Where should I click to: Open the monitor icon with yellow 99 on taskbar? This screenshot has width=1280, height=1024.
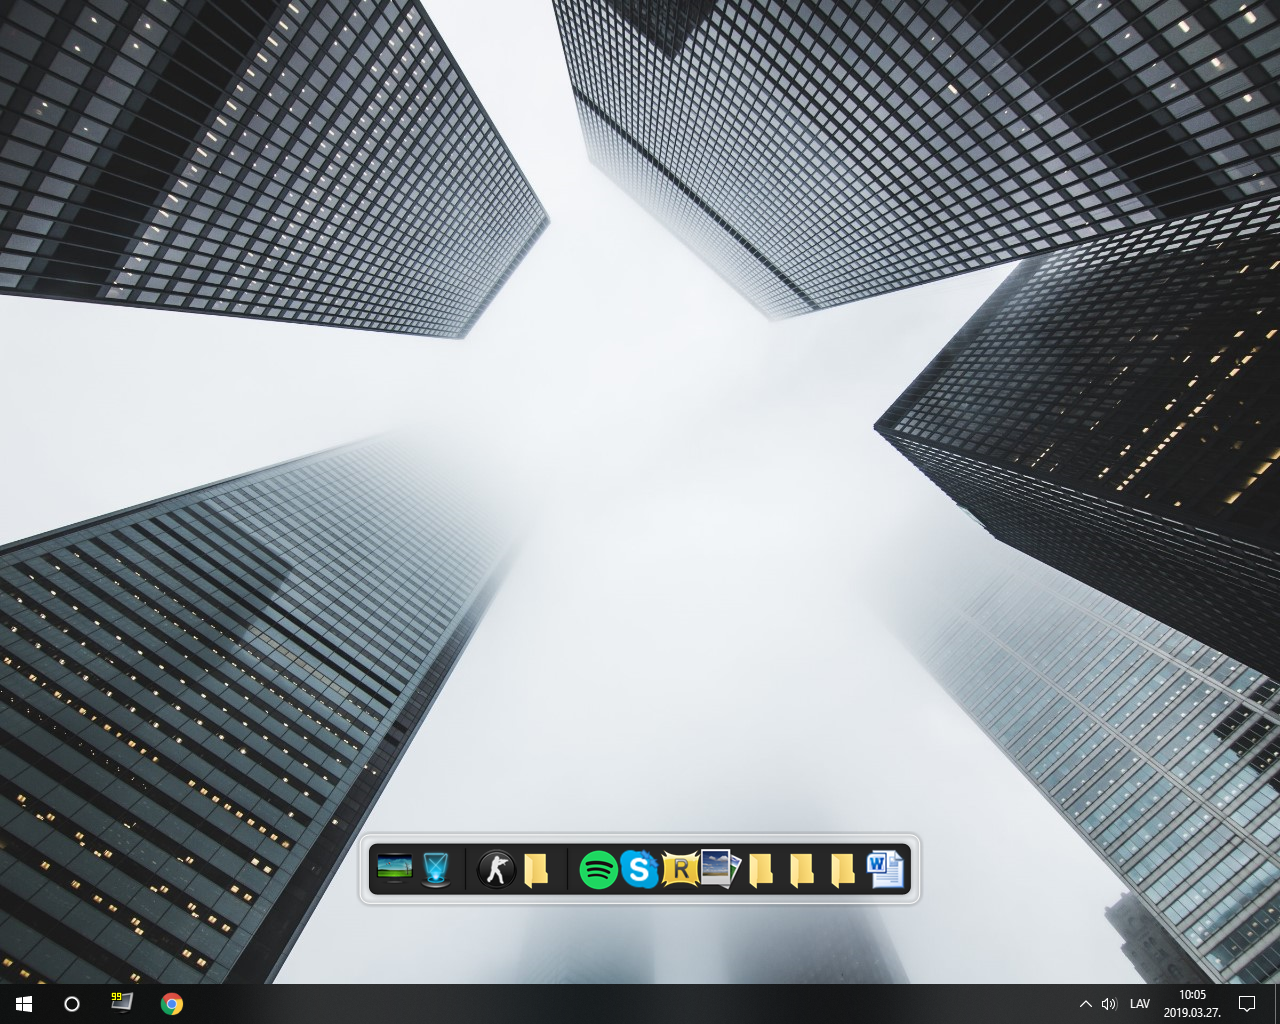click(122, 1002)
